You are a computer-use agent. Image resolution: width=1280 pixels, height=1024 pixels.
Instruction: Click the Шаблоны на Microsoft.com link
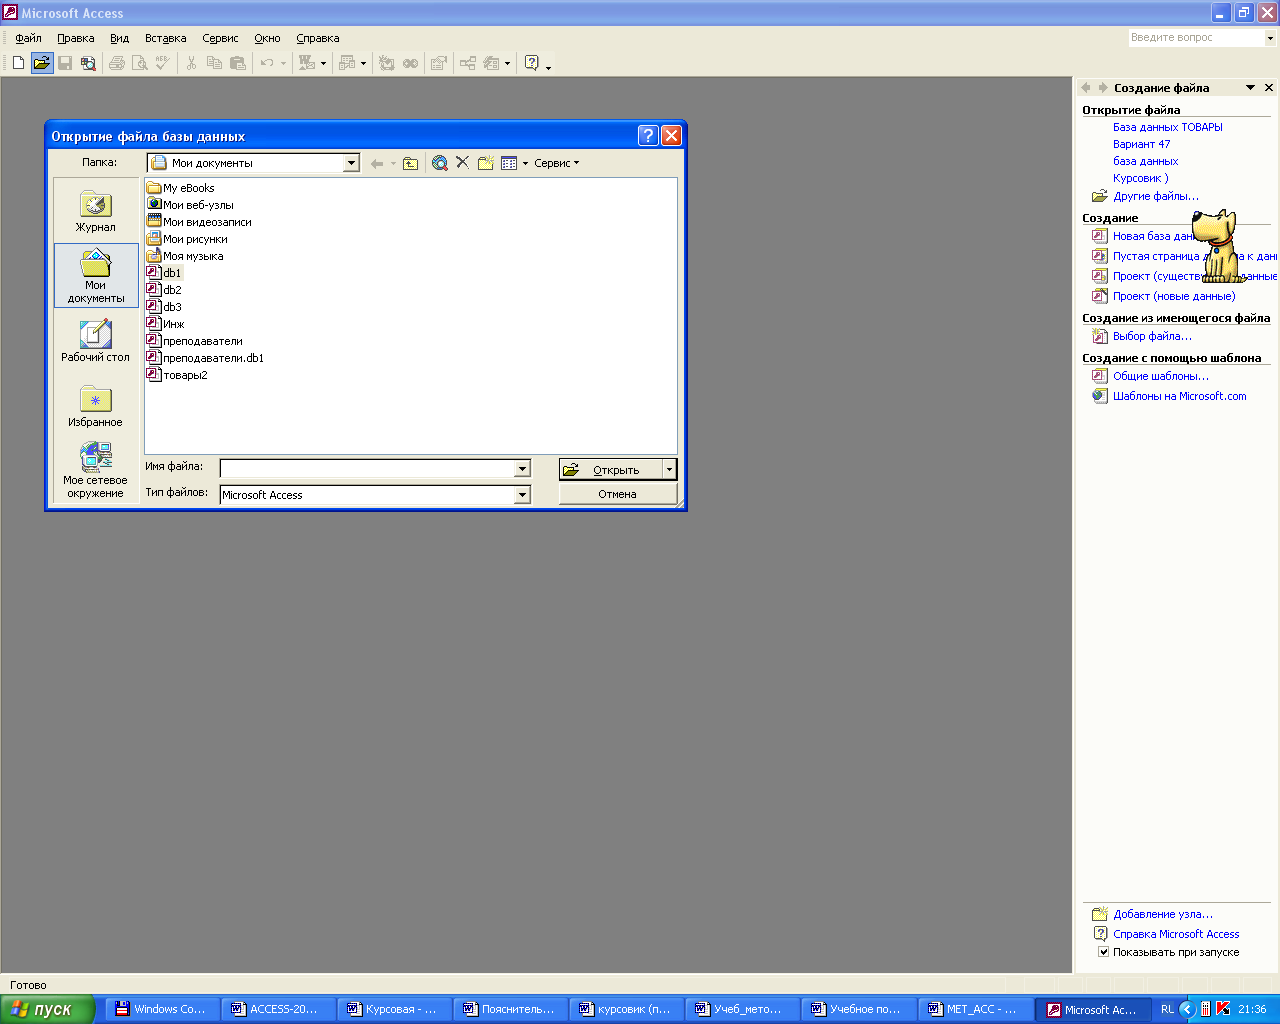click(x=1179, y=396)
